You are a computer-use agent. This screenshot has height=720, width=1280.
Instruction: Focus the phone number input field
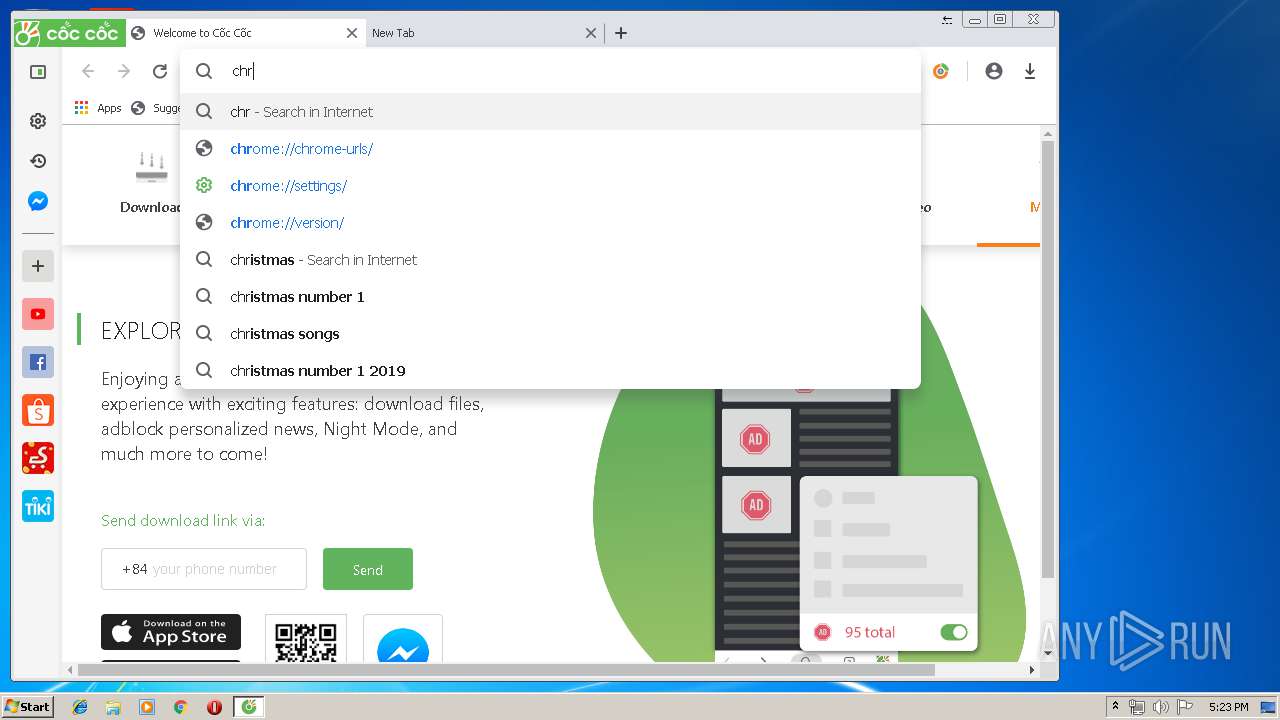[204, 569]
